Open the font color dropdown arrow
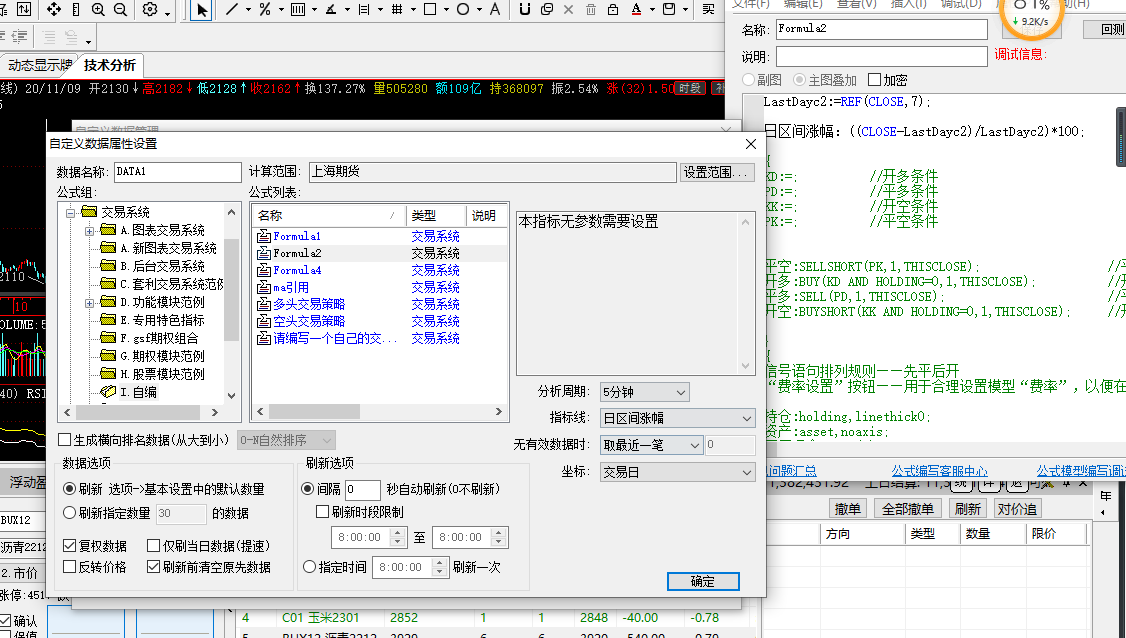This screenshot has width=1126, height=638. pos(652,10)
